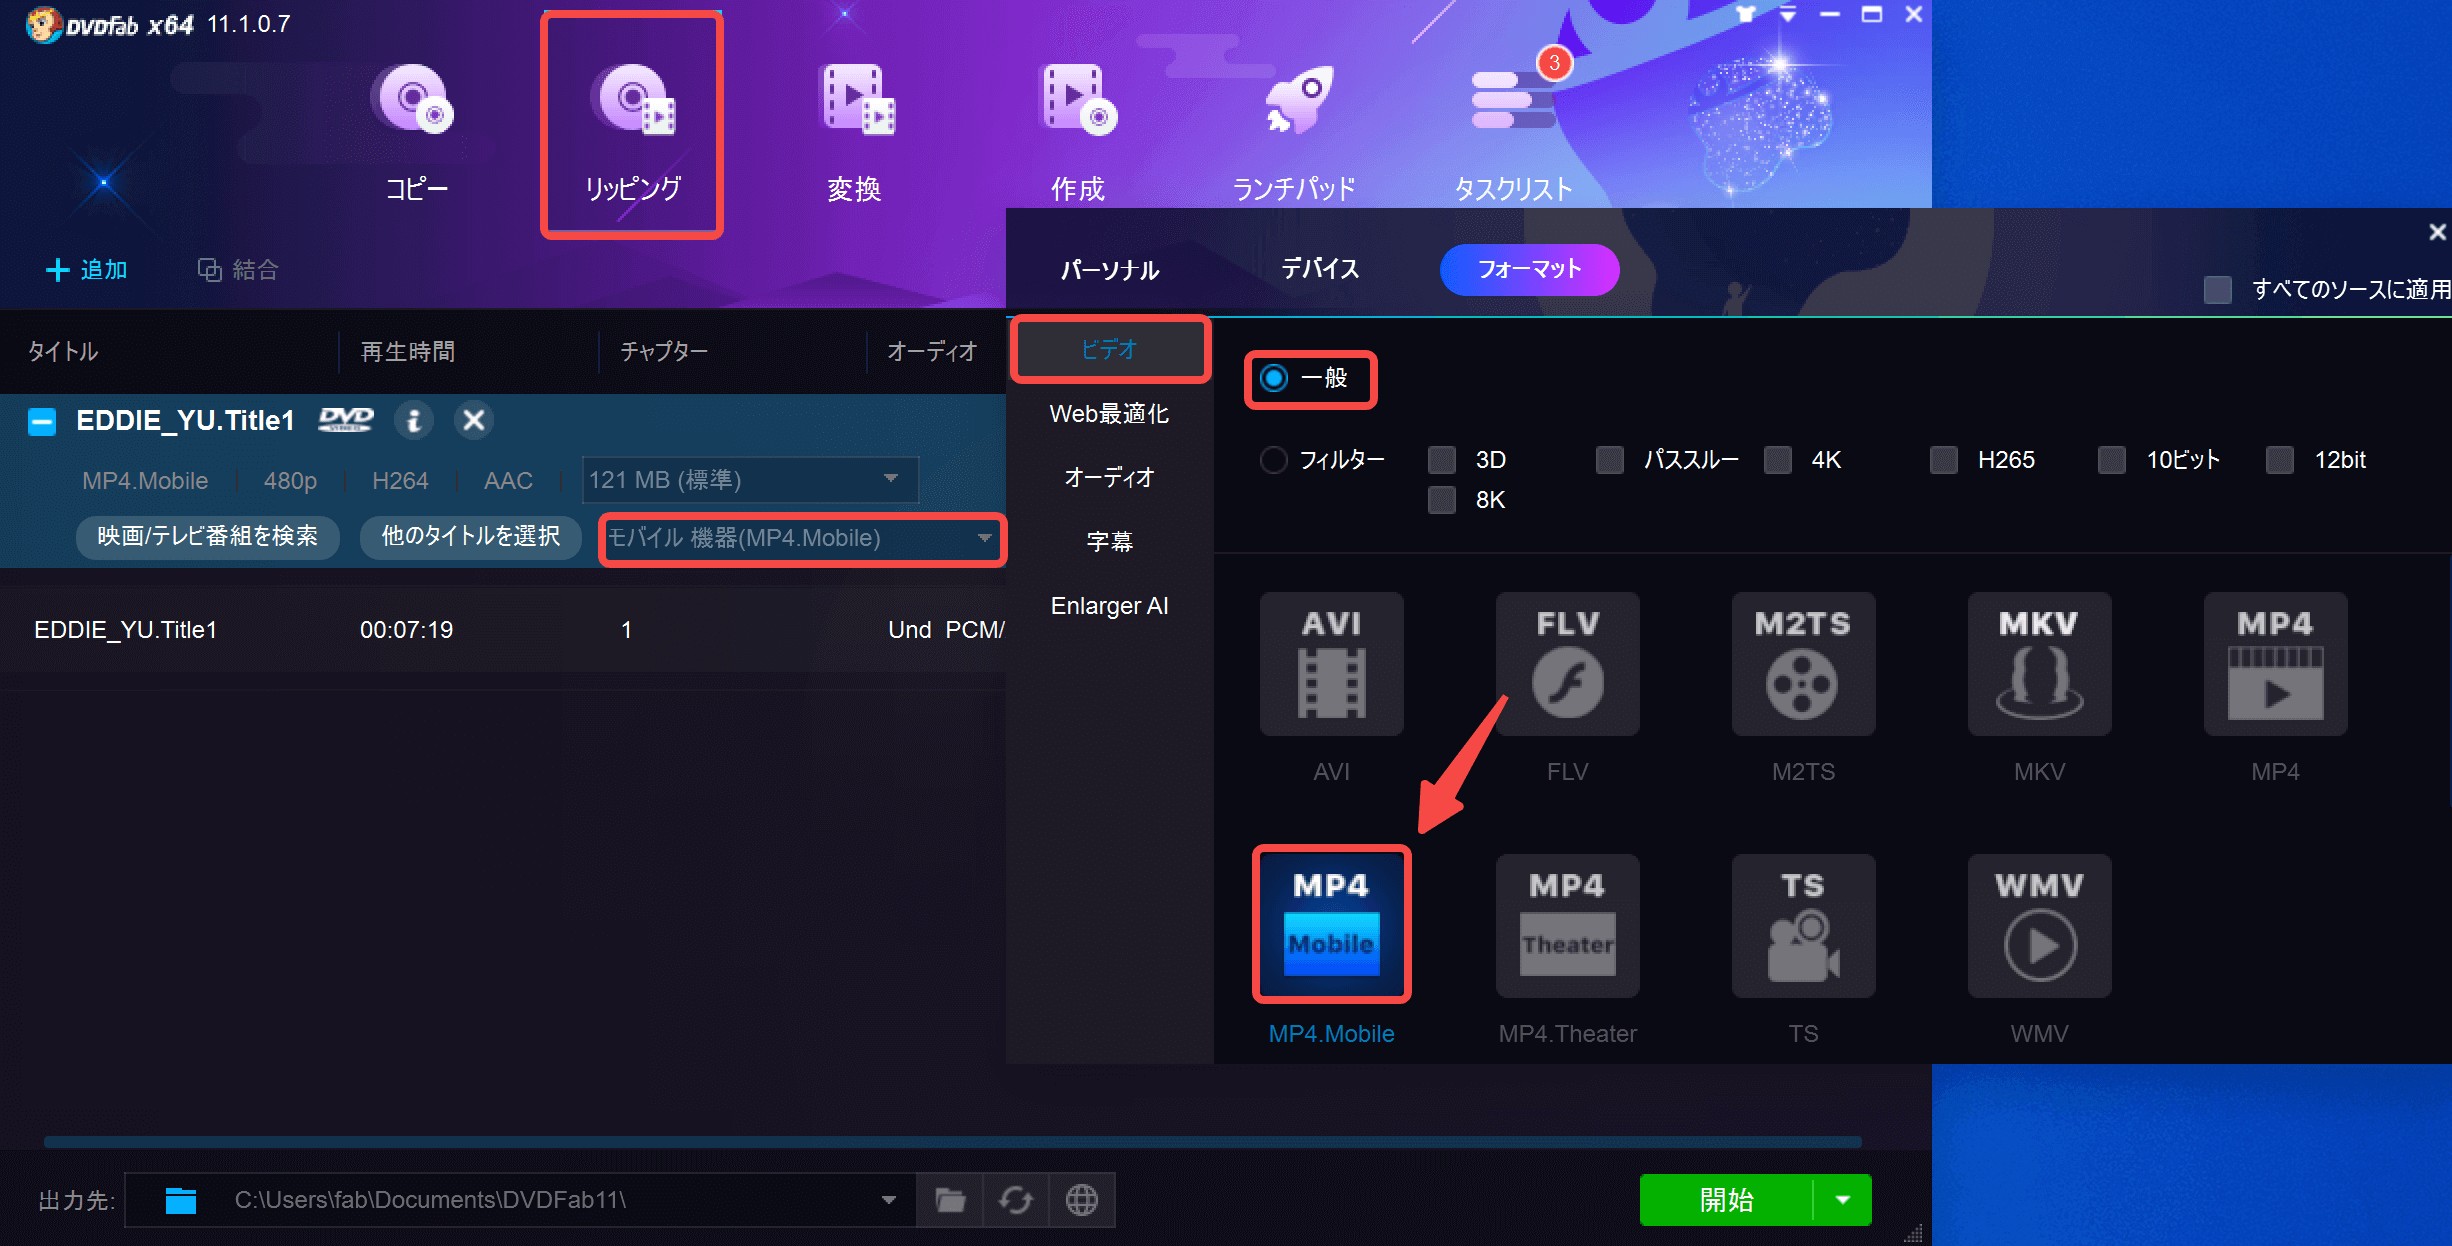Open the title bar dropdown menu arrow
Viewport: 2452px width, 1246px height.
1788,14
